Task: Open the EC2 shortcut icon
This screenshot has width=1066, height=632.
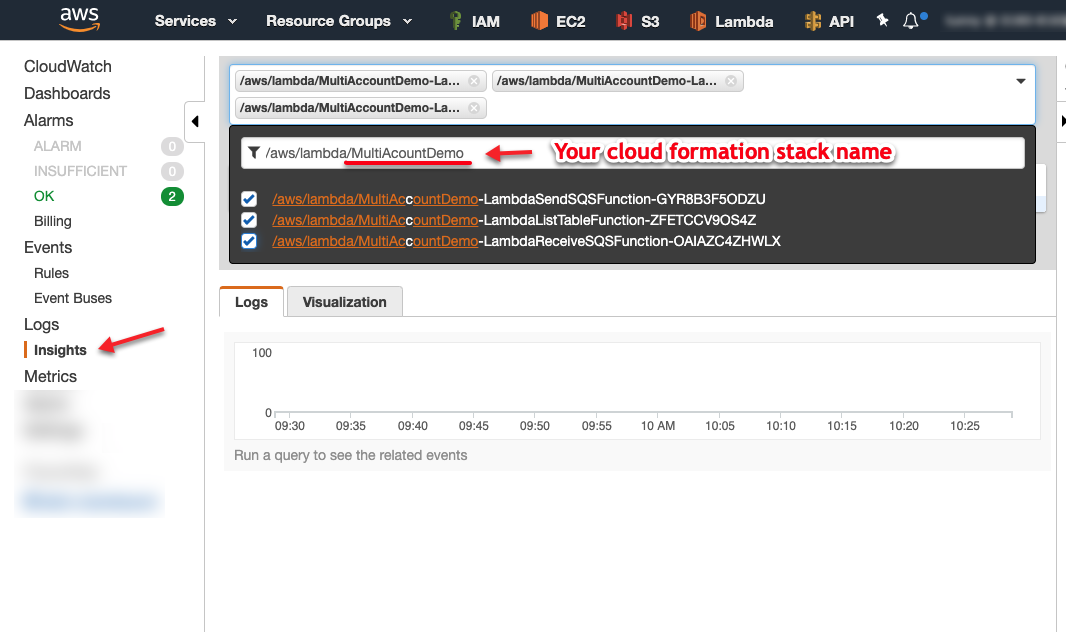Action: pos(539,21)
